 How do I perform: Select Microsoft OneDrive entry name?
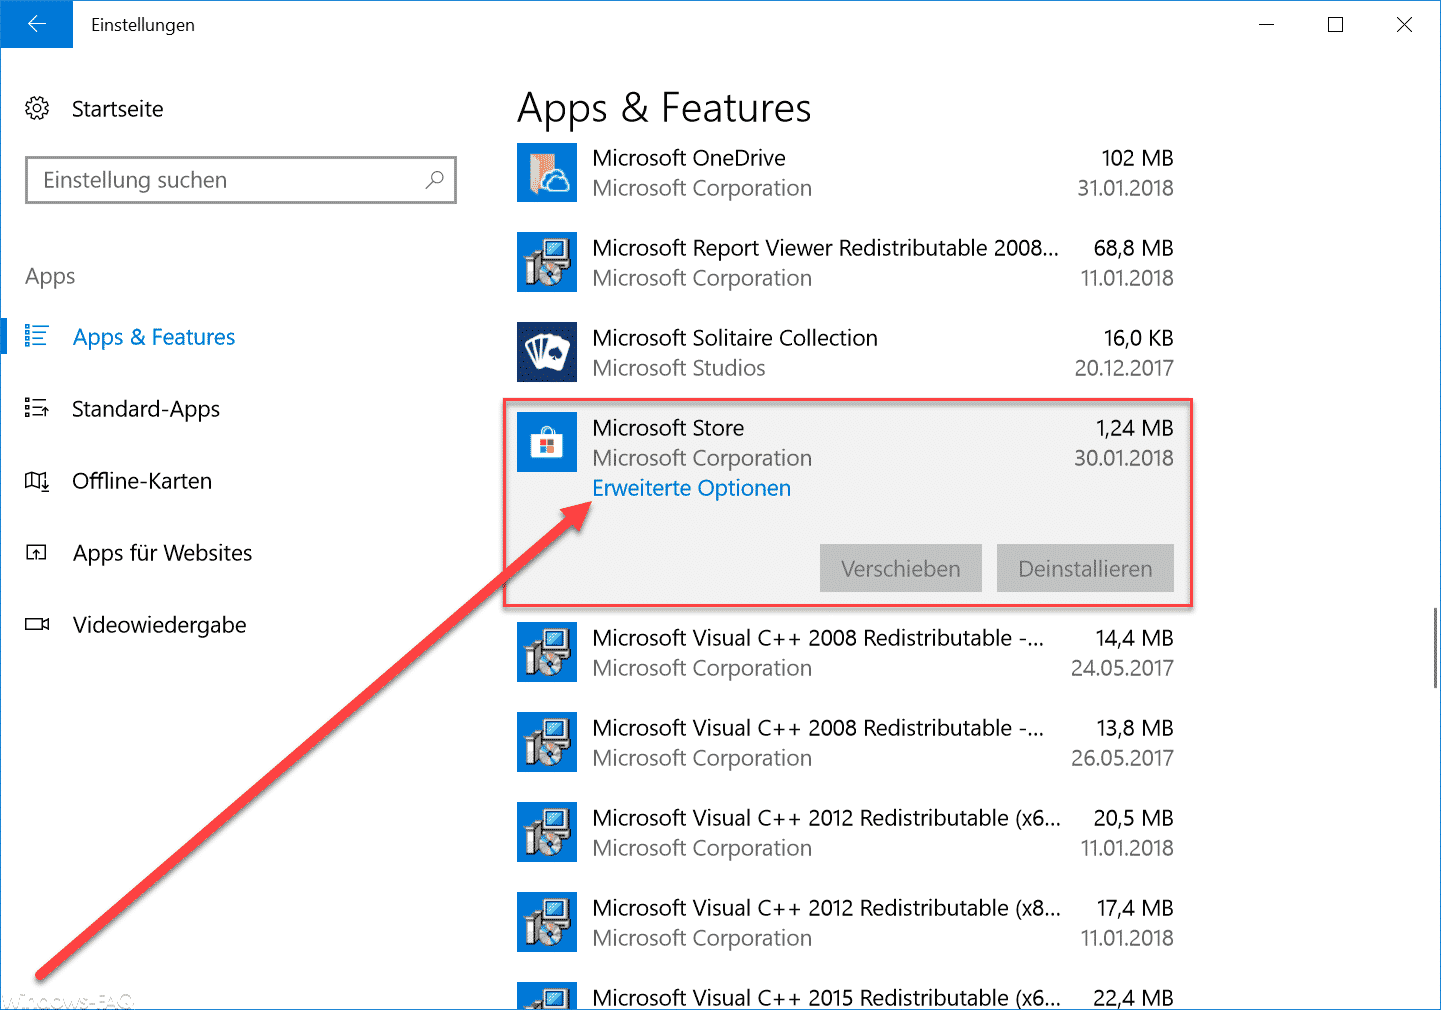click(689, 158)
